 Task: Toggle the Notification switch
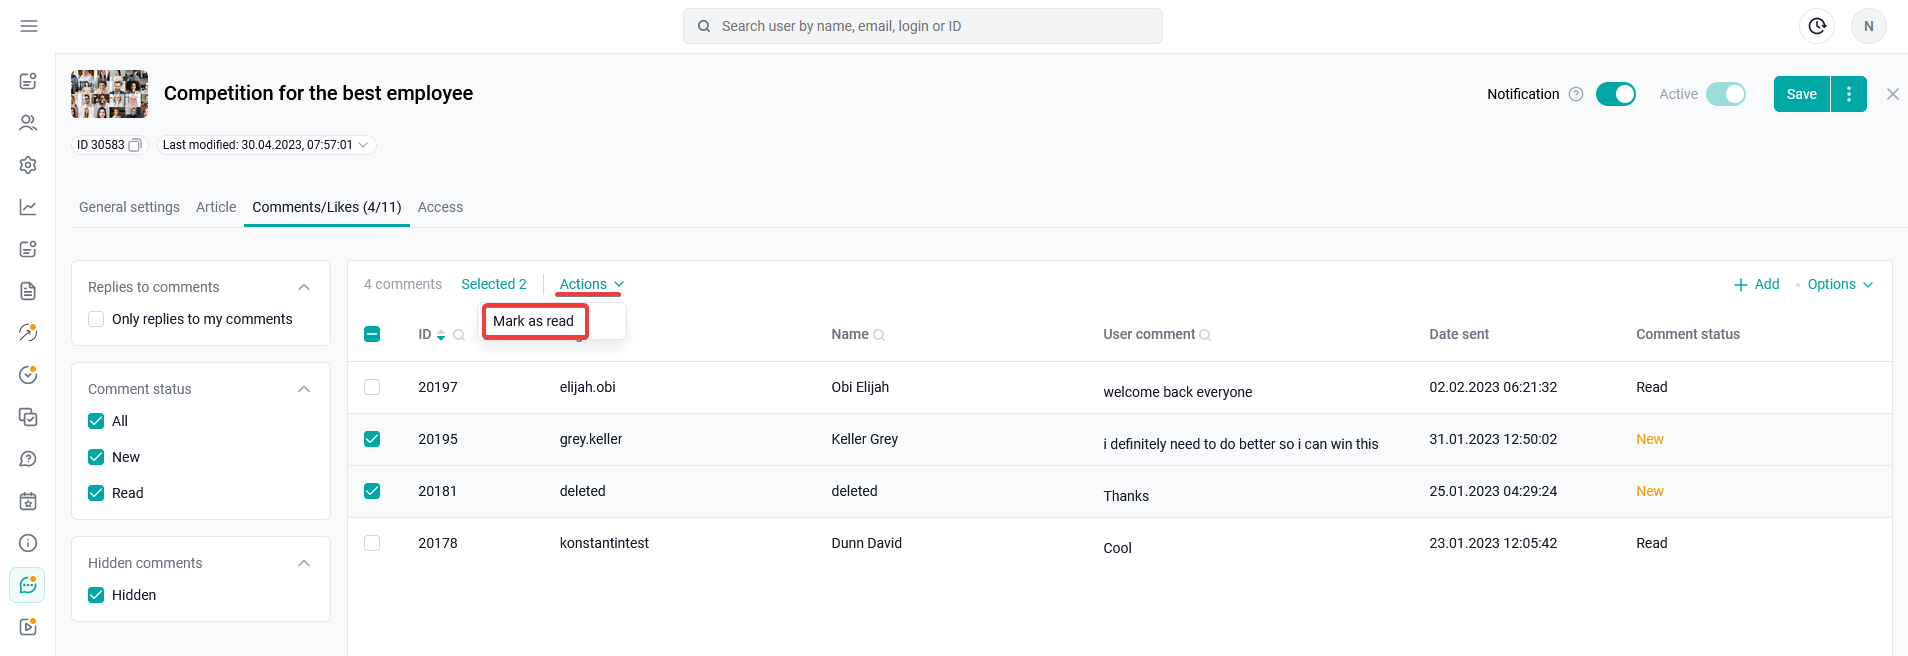point(1616,94)
